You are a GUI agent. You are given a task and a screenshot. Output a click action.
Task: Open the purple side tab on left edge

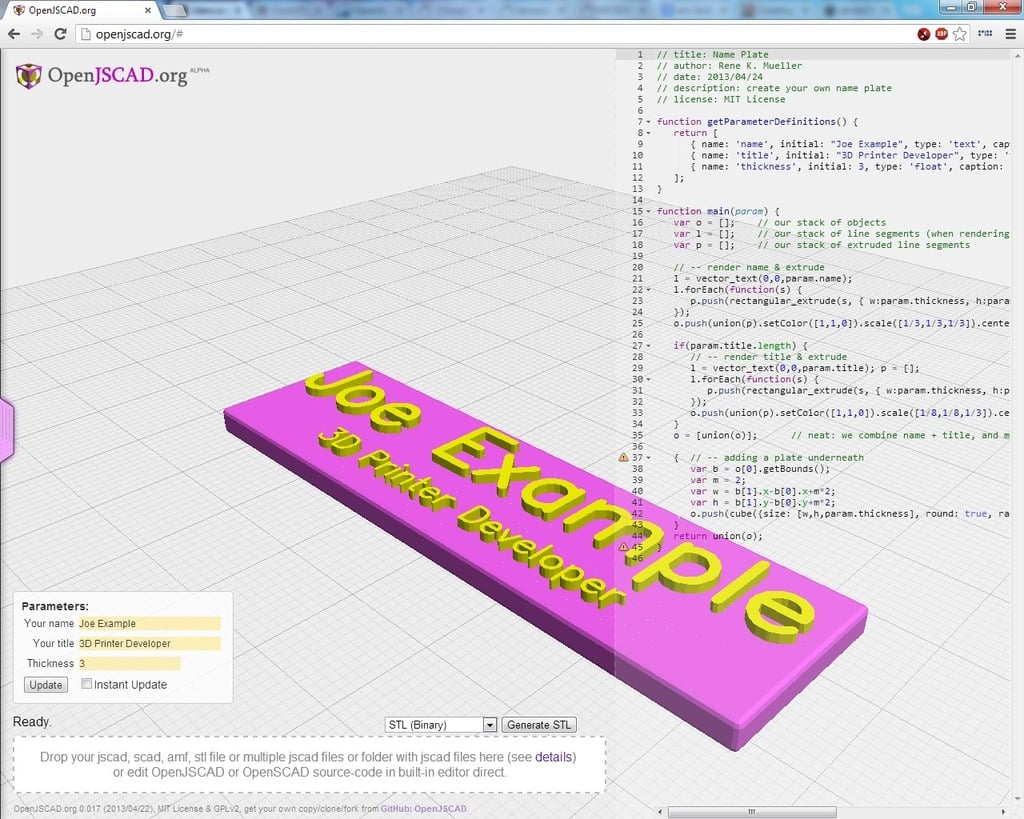pos(5,430)
